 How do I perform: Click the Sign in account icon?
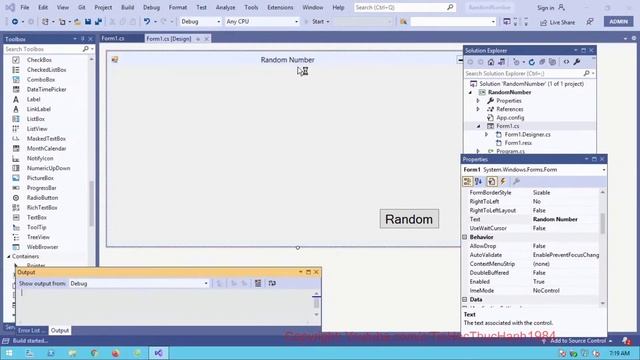click(562, 7)
